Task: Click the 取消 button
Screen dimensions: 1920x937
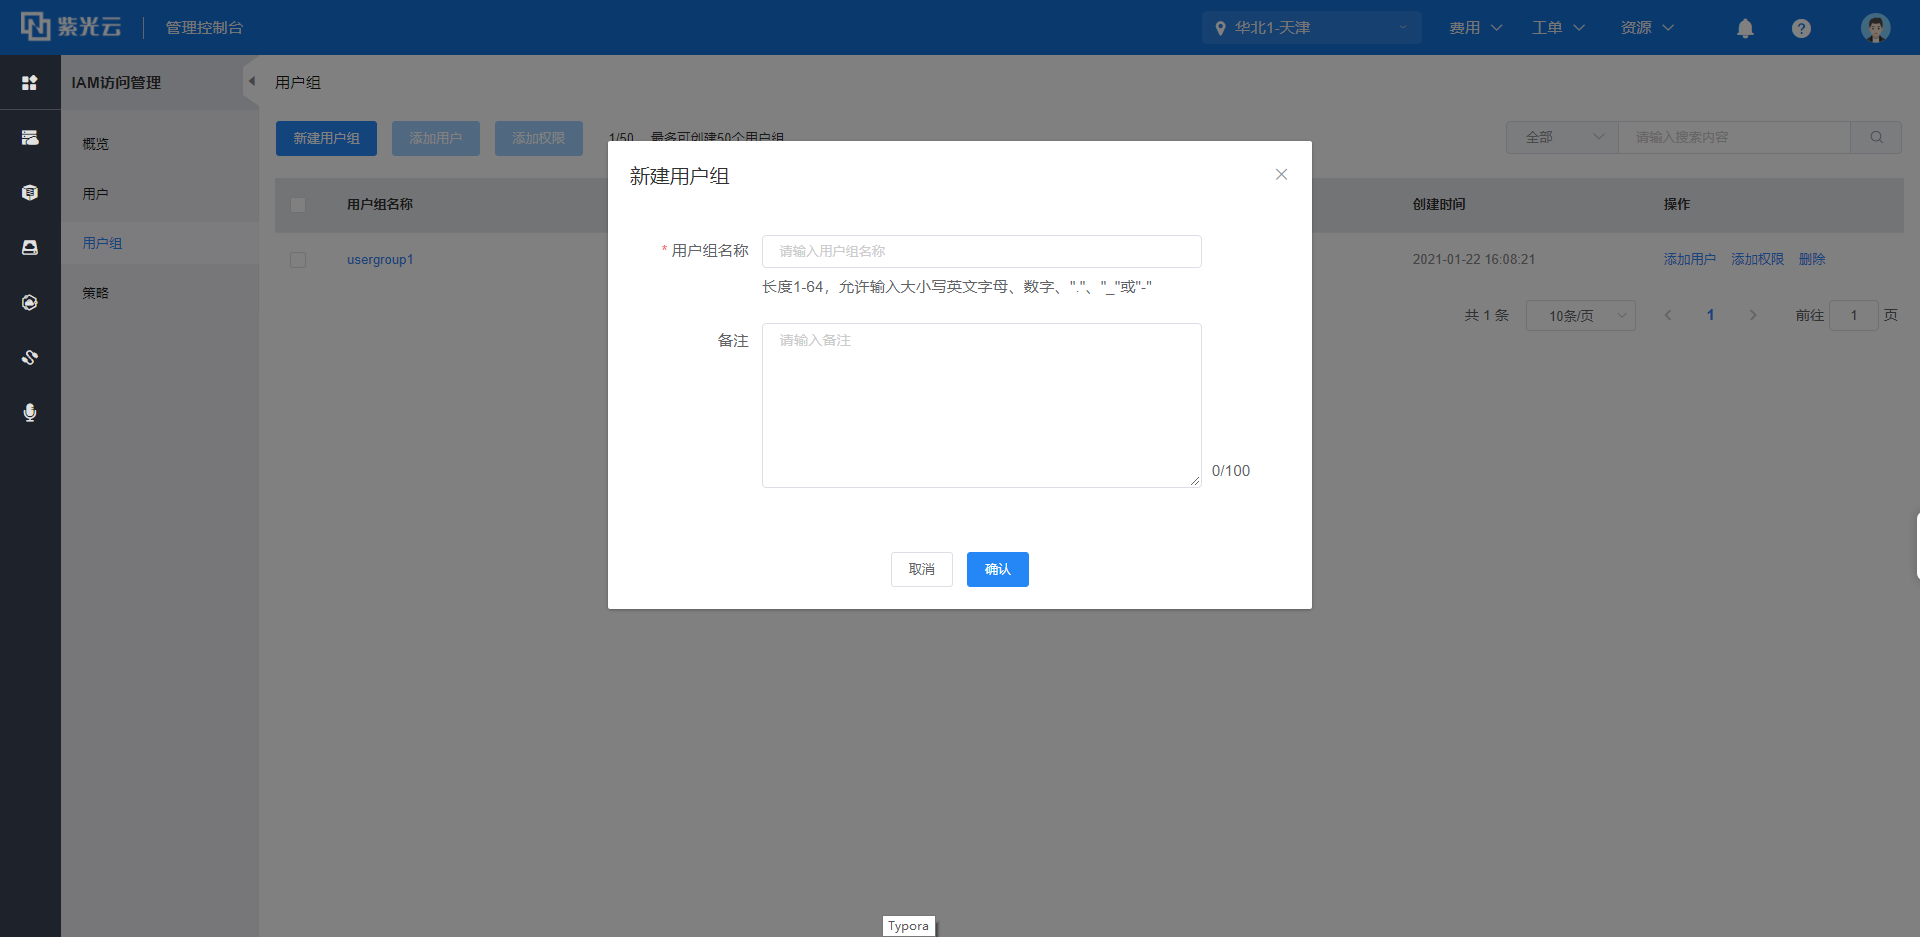Action: (921, 570)
